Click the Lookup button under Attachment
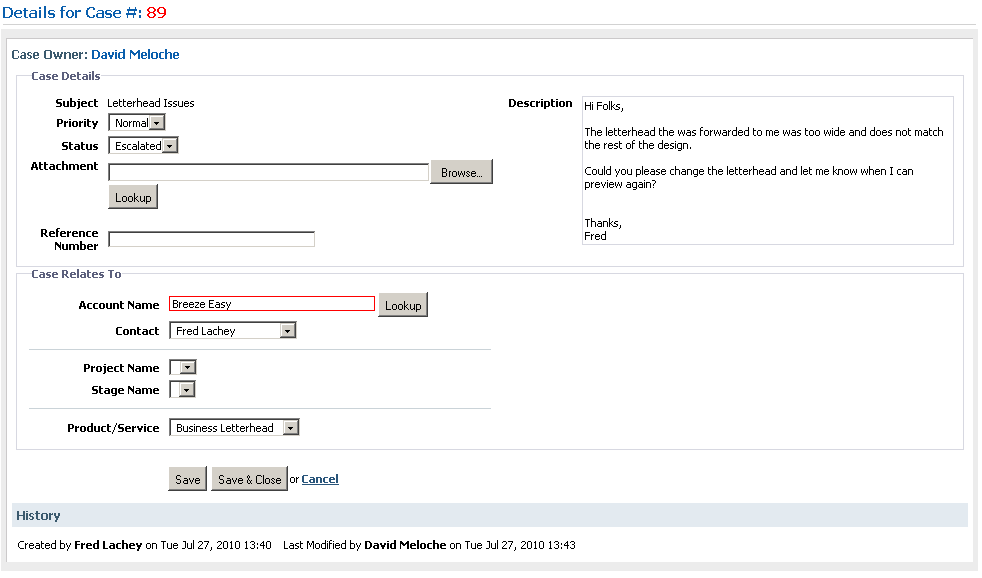The image size is (982, 578). [x=133, y=197]
